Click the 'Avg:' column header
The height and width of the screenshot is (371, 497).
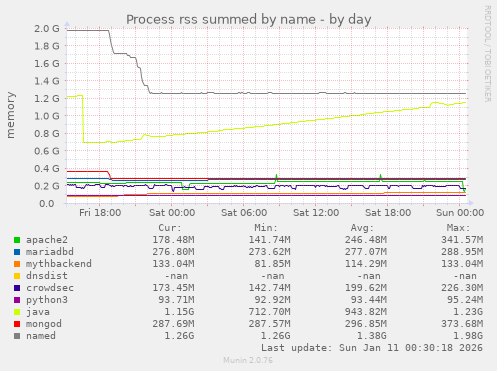[362, 228]
